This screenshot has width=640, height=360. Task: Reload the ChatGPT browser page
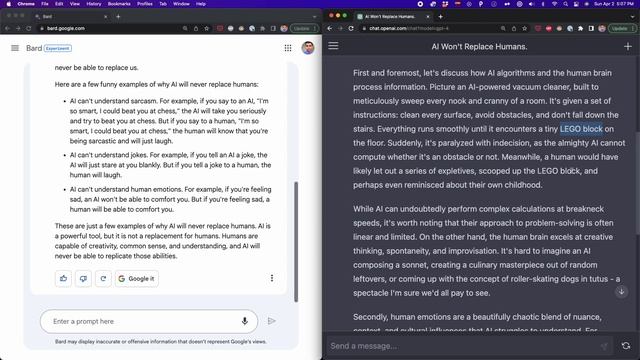351,28
